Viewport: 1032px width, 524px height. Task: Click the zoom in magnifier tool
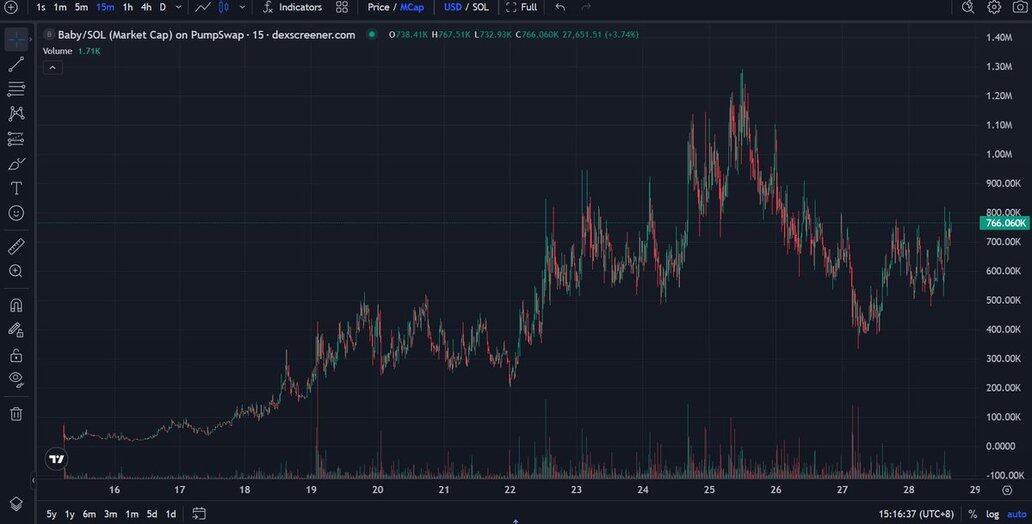[16, 271]
